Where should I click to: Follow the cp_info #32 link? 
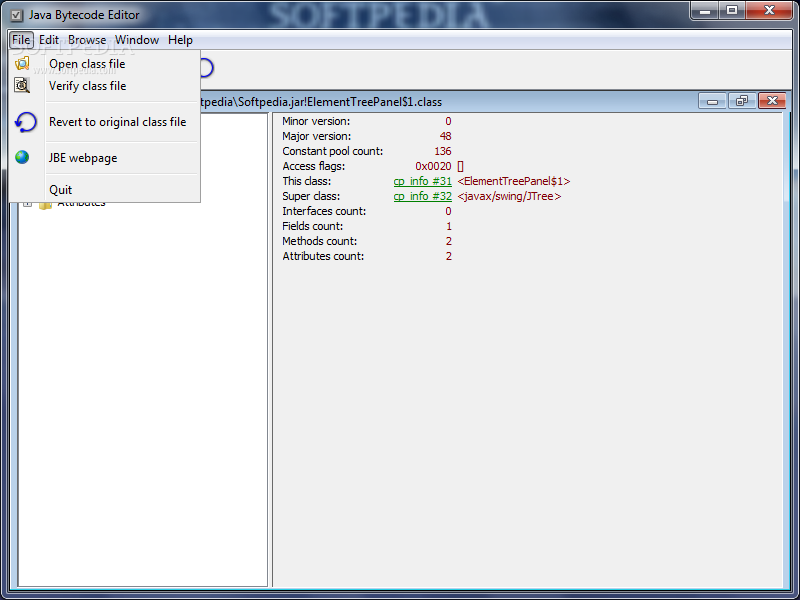[x=422, y=196]
